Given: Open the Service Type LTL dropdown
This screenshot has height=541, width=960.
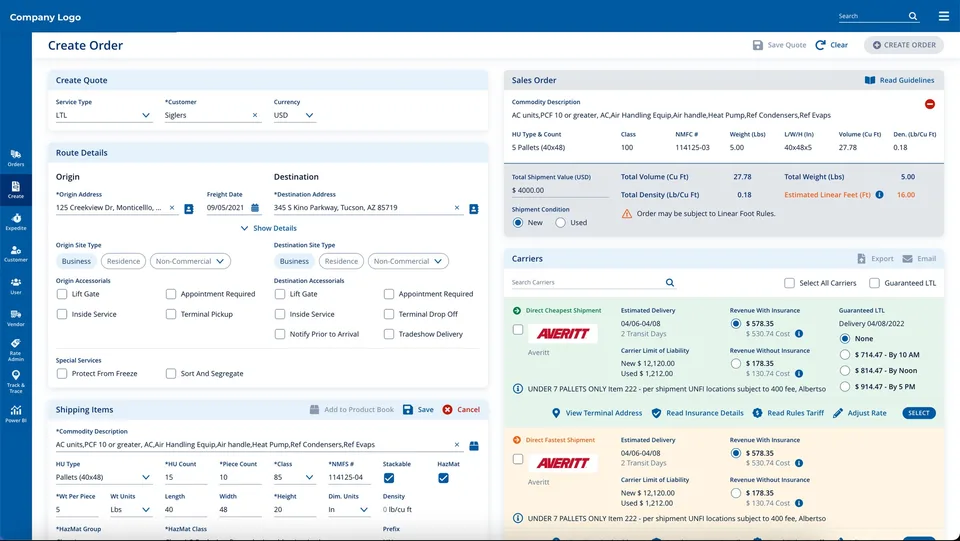Looking at the screenshot, I should pos(103,115).
